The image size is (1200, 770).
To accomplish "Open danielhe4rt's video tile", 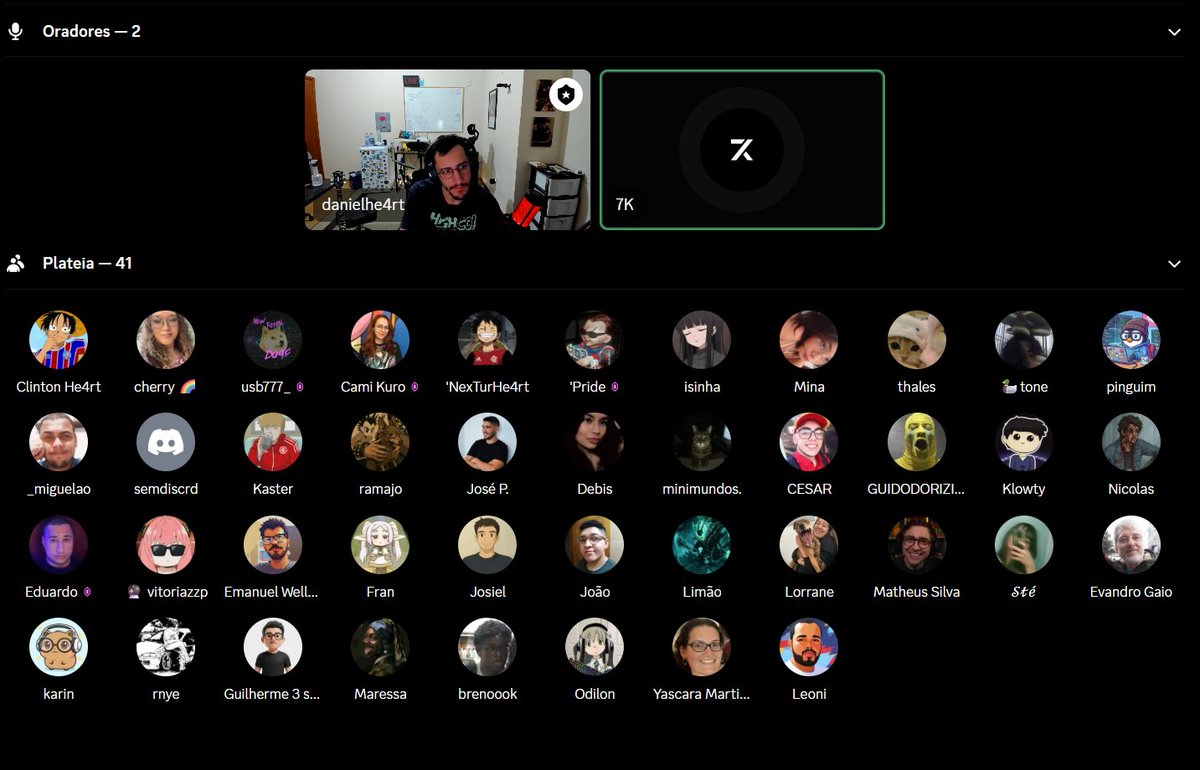I will (x=447, y=150).
